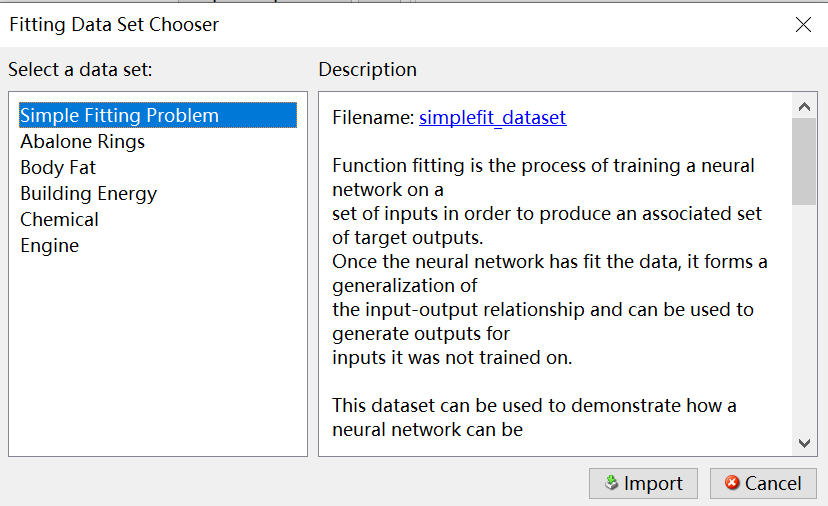This screenshot has width=828, height=506.
Task: Click the "Select a data set:" label
Action: (80, 70)
